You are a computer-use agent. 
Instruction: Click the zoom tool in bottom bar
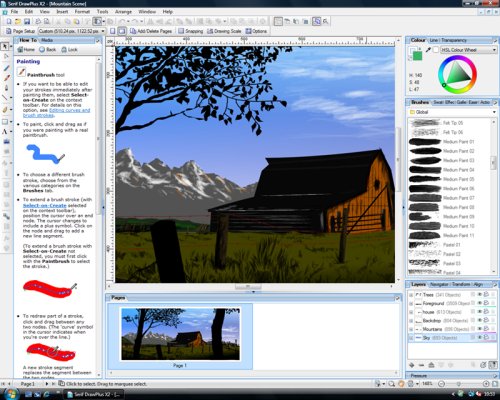[x=392, y=384]
